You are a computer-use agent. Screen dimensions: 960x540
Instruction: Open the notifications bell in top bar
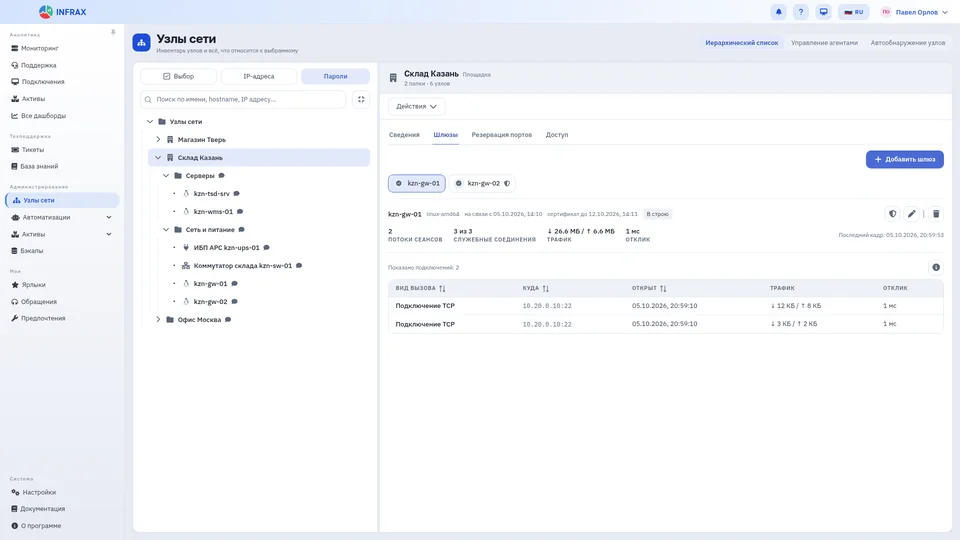pos(778,12)
